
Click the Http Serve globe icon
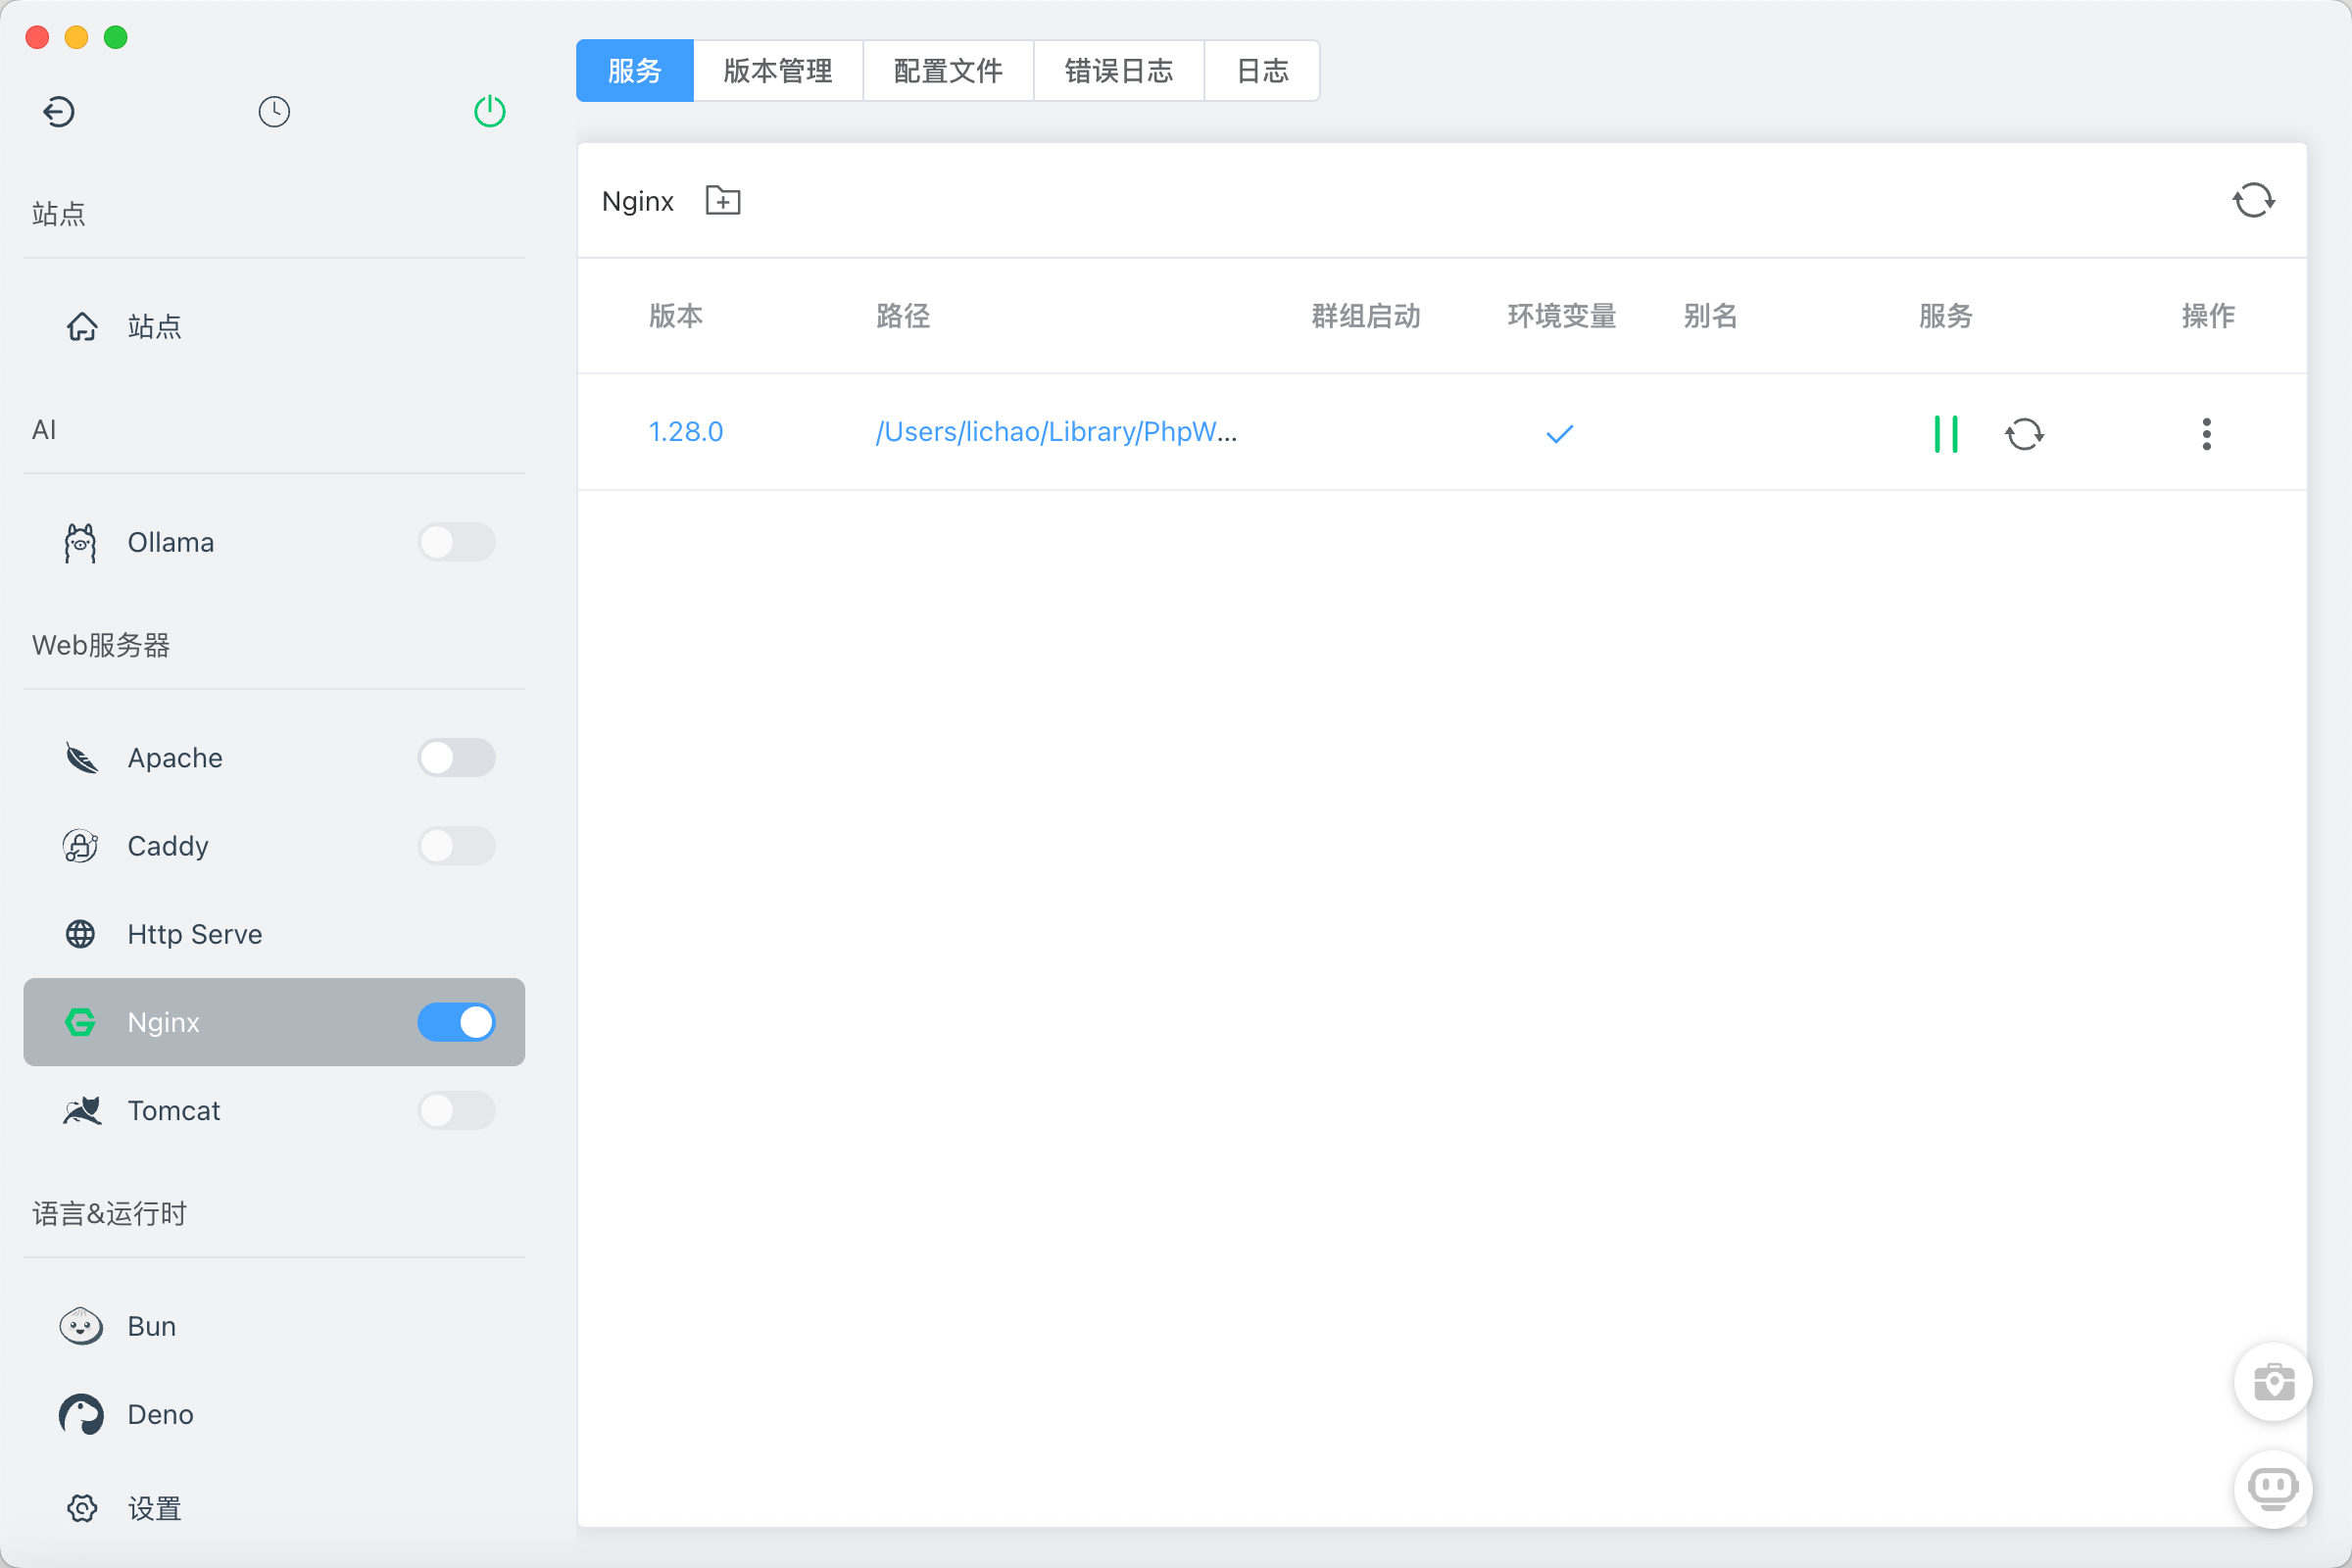coord(81,934)
